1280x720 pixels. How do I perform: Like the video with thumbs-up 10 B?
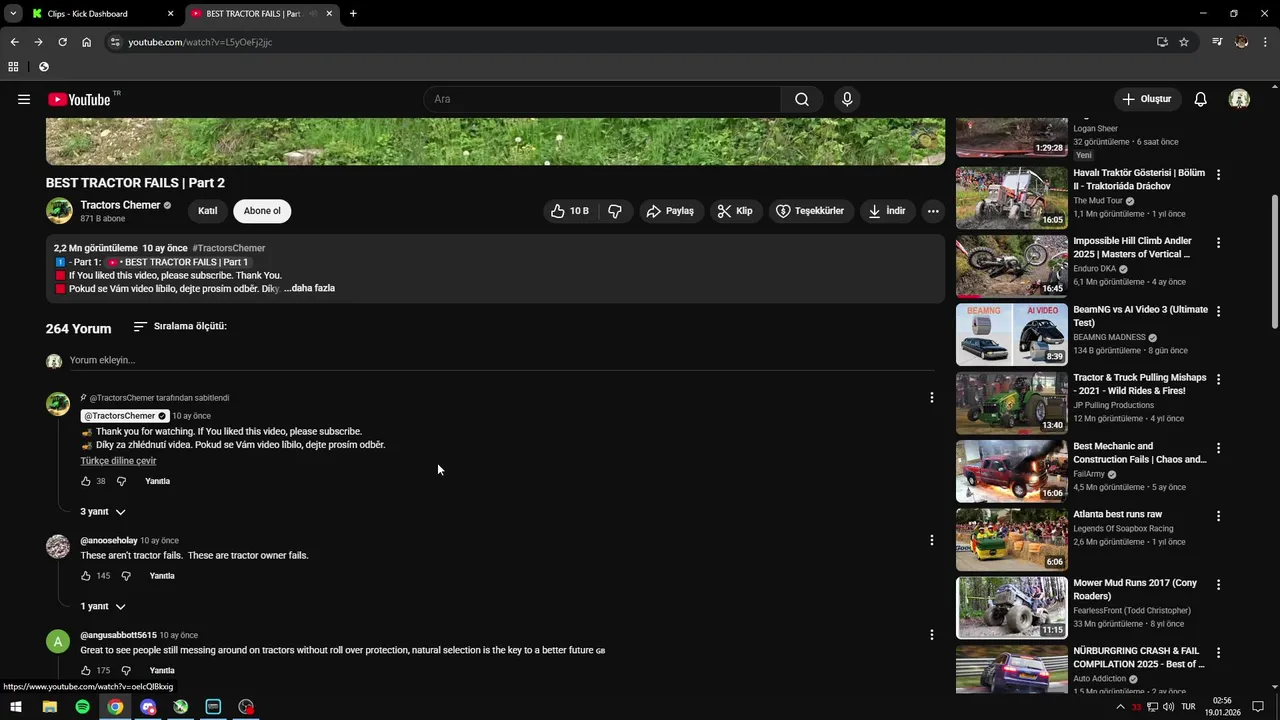pyautogui.click(x=570, y=211)
